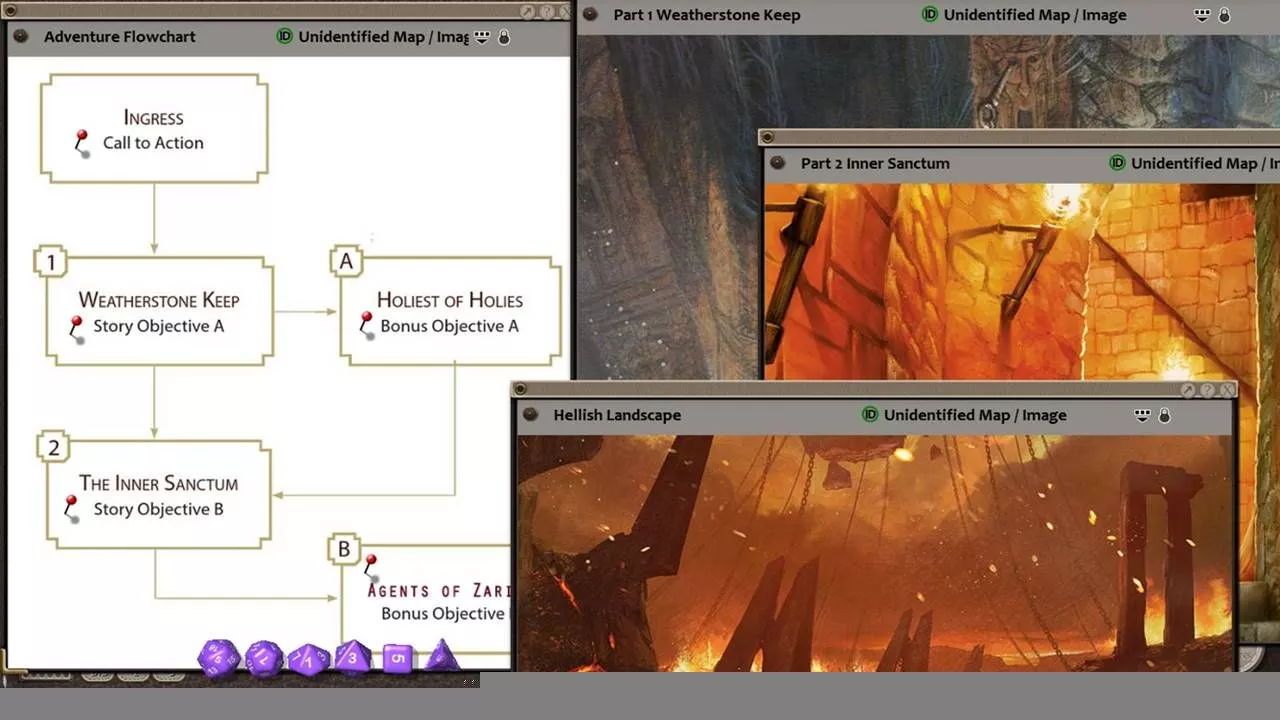Click The Inner Sanctum flowchart heading

(159, 483)
